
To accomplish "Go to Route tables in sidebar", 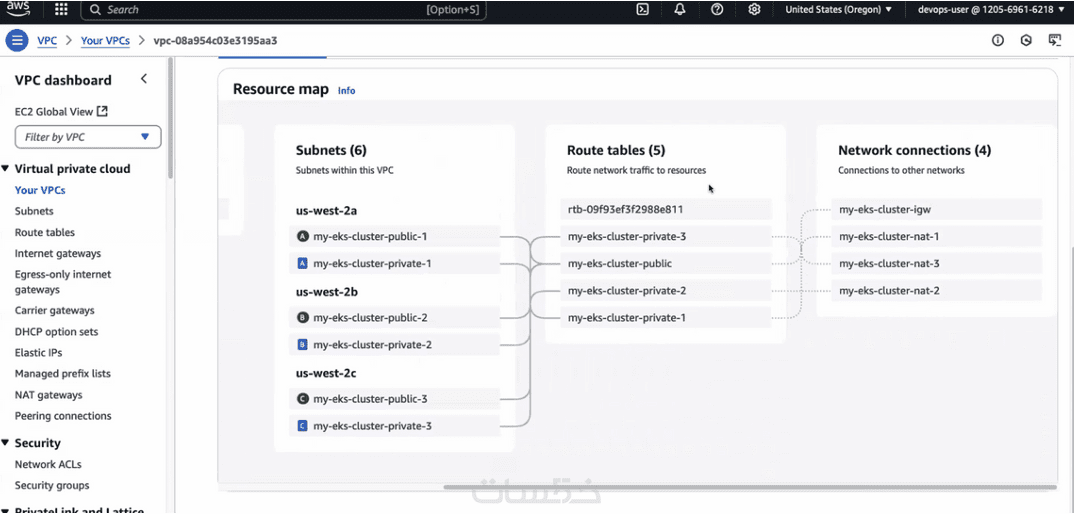I will pos(45,233).
